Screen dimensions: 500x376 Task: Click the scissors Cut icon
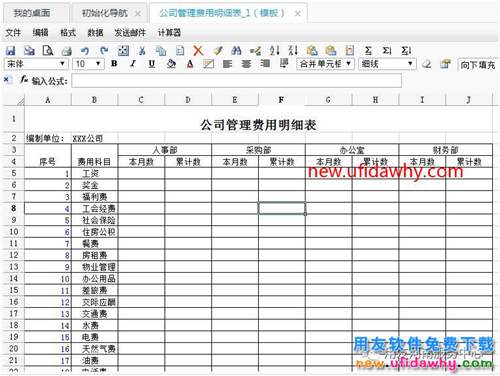142,51
